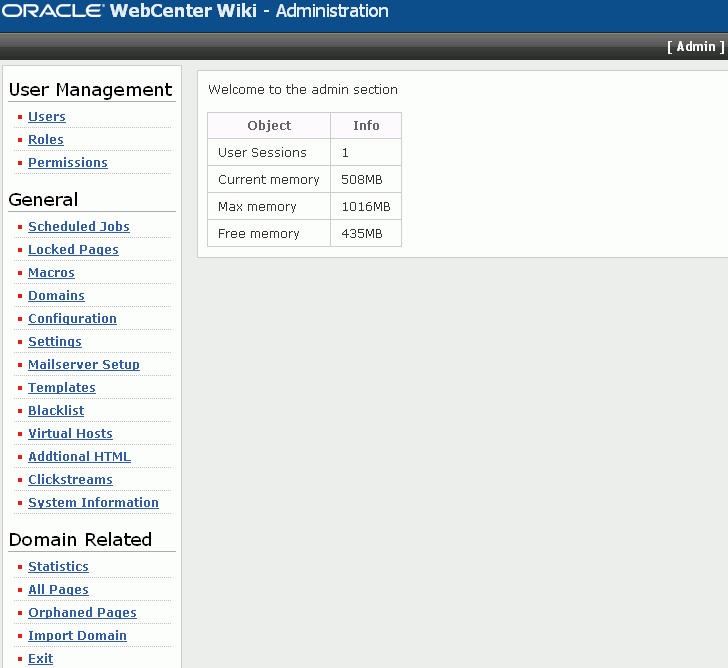Open Virtual Hosts link
This screenshot has width=728, height=668.
click(x=71, y=434)
